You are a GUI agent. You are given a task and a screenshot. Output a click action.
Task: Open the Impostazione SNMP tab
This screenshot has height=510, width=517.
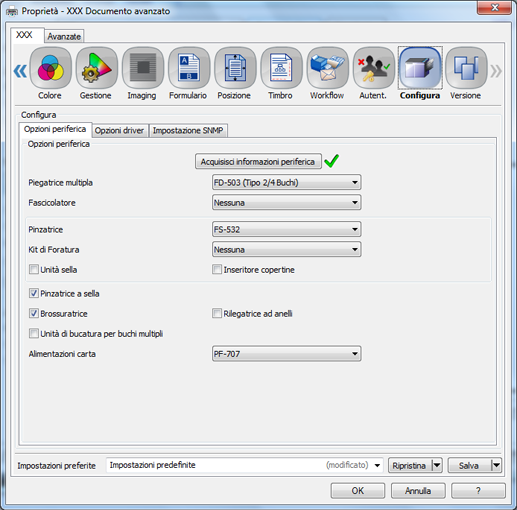coord(188,131)
